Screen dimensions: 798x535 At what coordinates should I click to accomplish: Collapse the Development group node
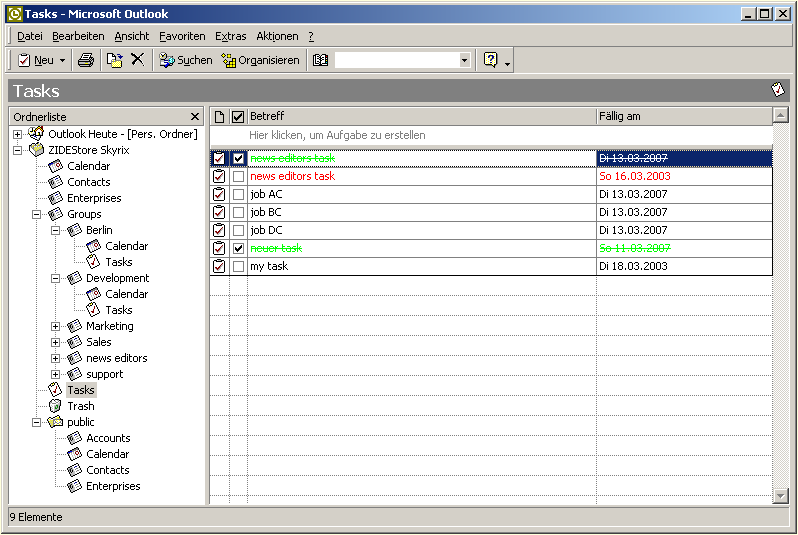55,278
